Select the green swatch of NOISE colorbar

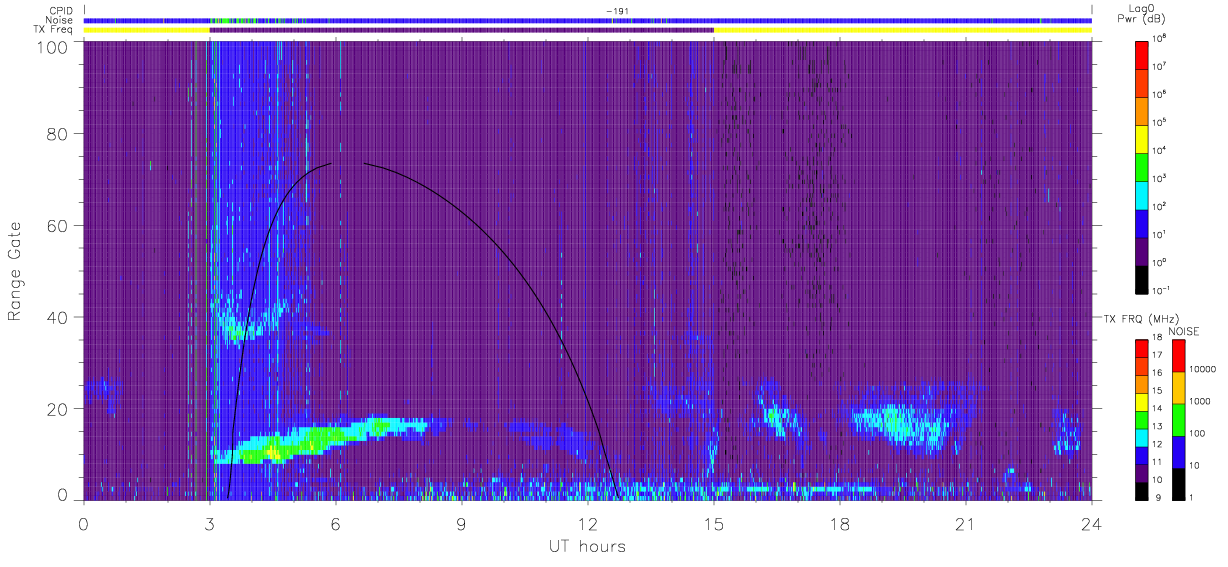coord(1177,418)
